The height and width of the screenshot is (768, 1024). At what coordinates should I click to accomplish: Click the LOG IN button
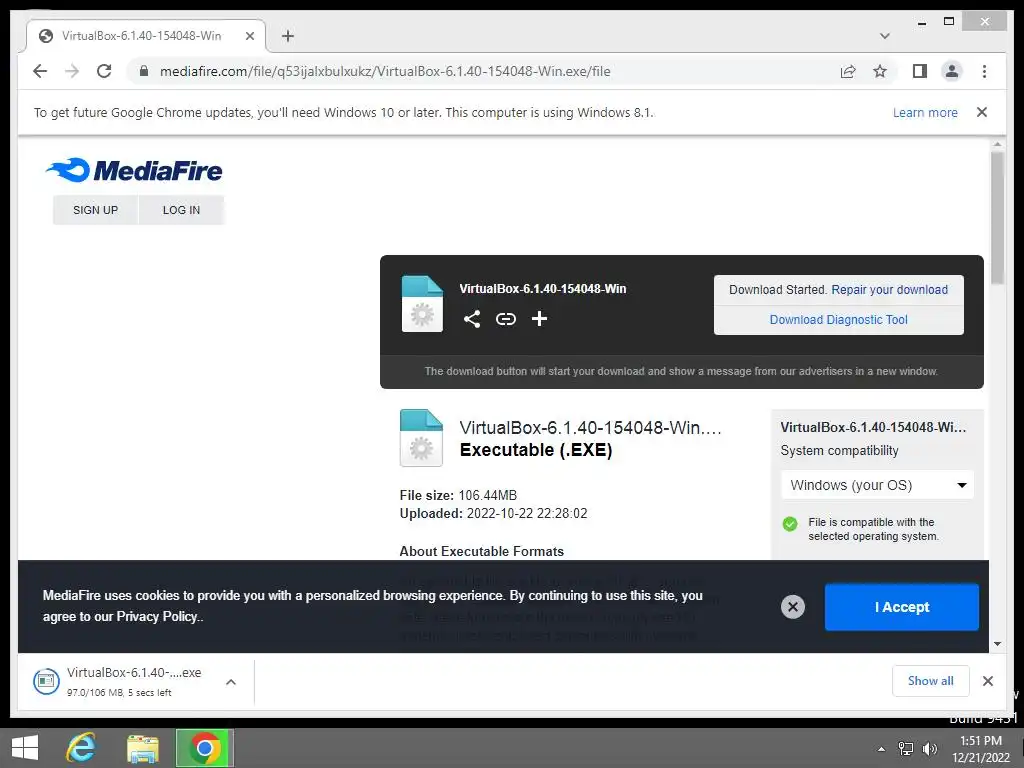[181, 210]
